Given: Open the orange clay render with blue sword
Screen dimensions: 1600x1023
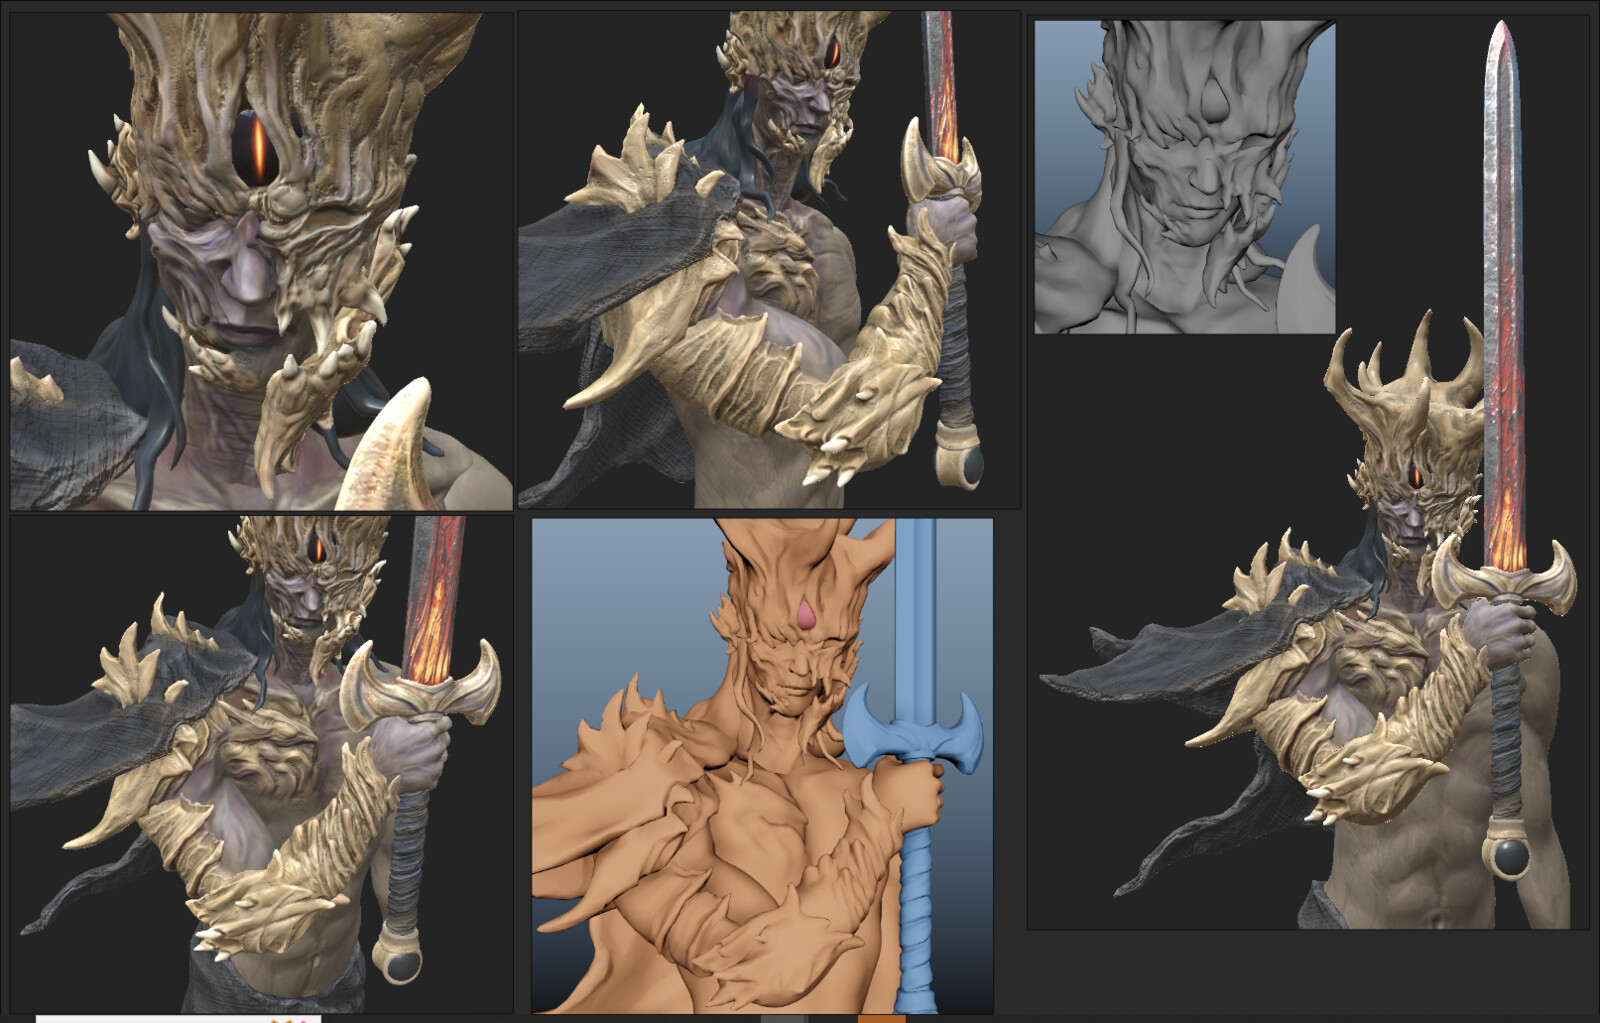Looking at the screenshot, I should click(762, 766).
